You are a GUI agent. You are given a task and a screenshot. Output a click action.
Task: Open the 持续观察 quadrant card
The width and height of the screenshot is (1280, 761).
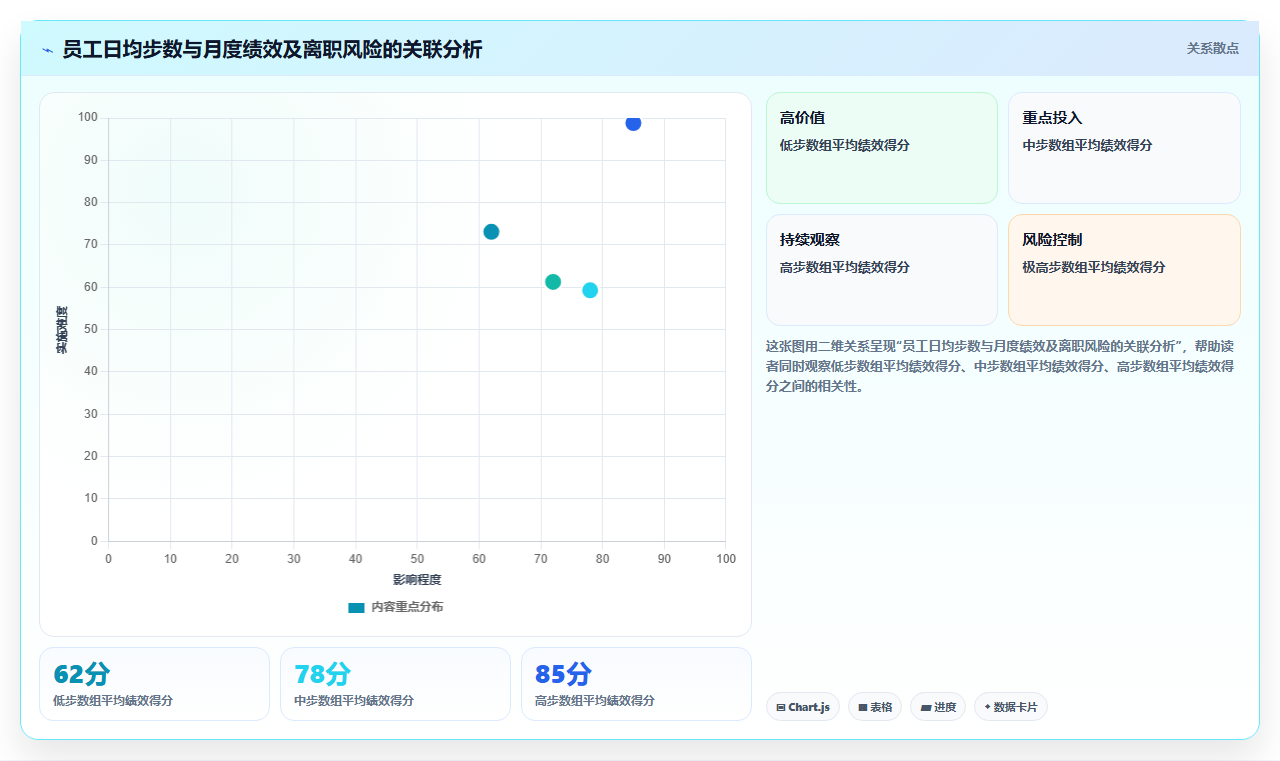click(x=882, y=270)
